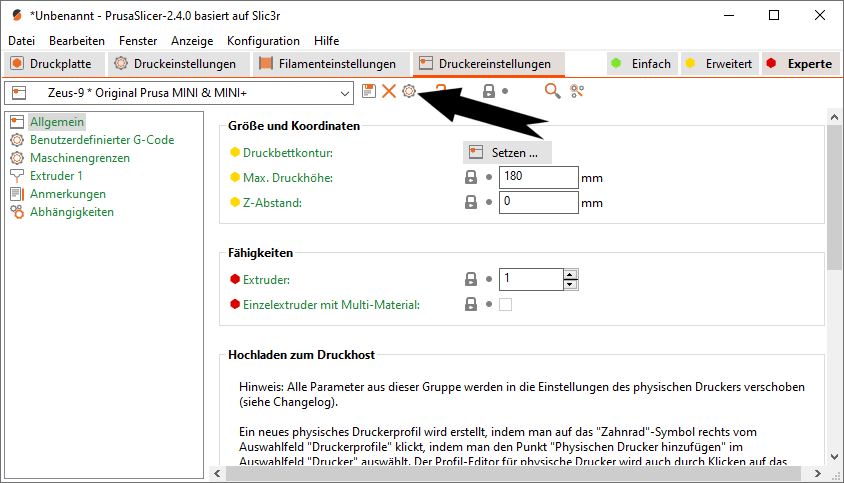Save the current printer profile
844x483 pixels.
point(369,91)
